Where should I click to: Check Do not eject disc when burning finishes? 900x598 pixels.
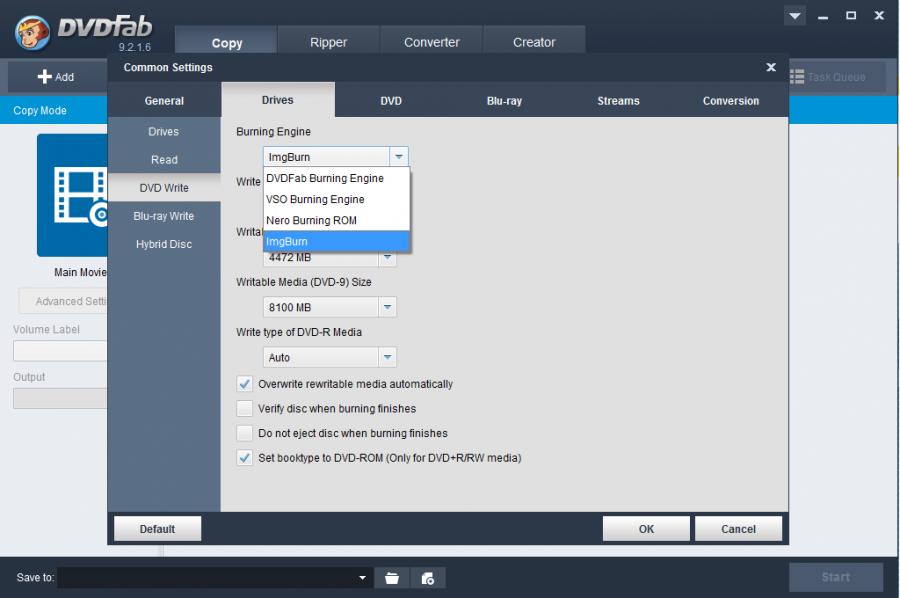245,433
